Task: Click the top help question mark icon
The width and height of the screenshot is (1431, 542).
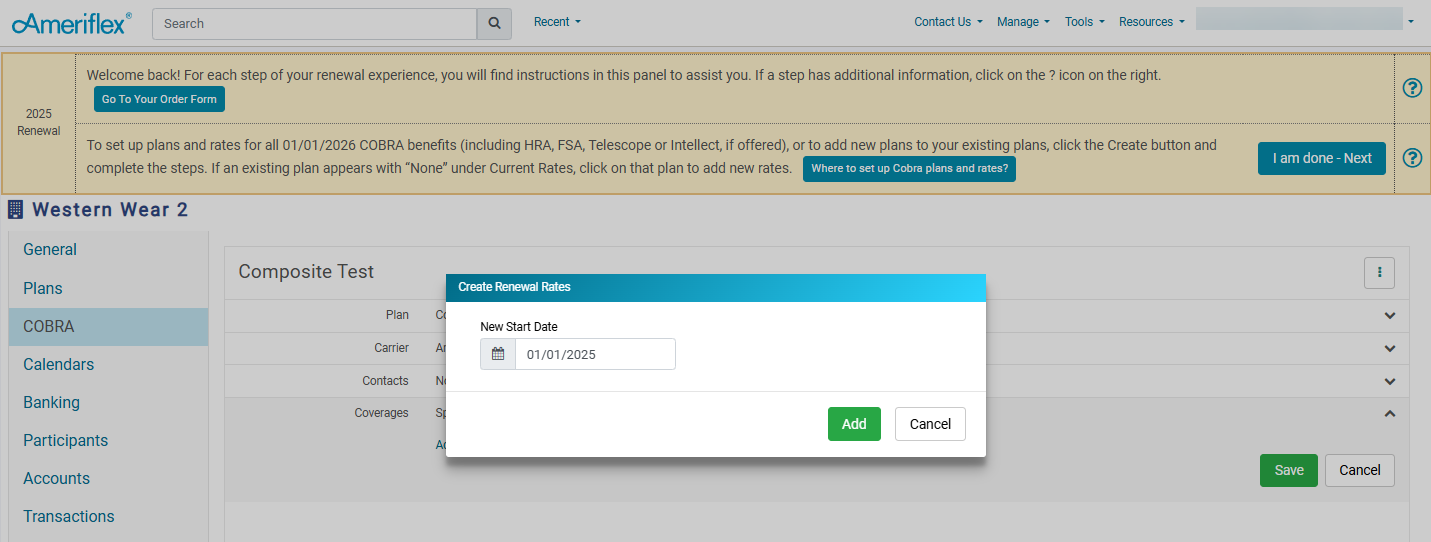Action: 1412,88
